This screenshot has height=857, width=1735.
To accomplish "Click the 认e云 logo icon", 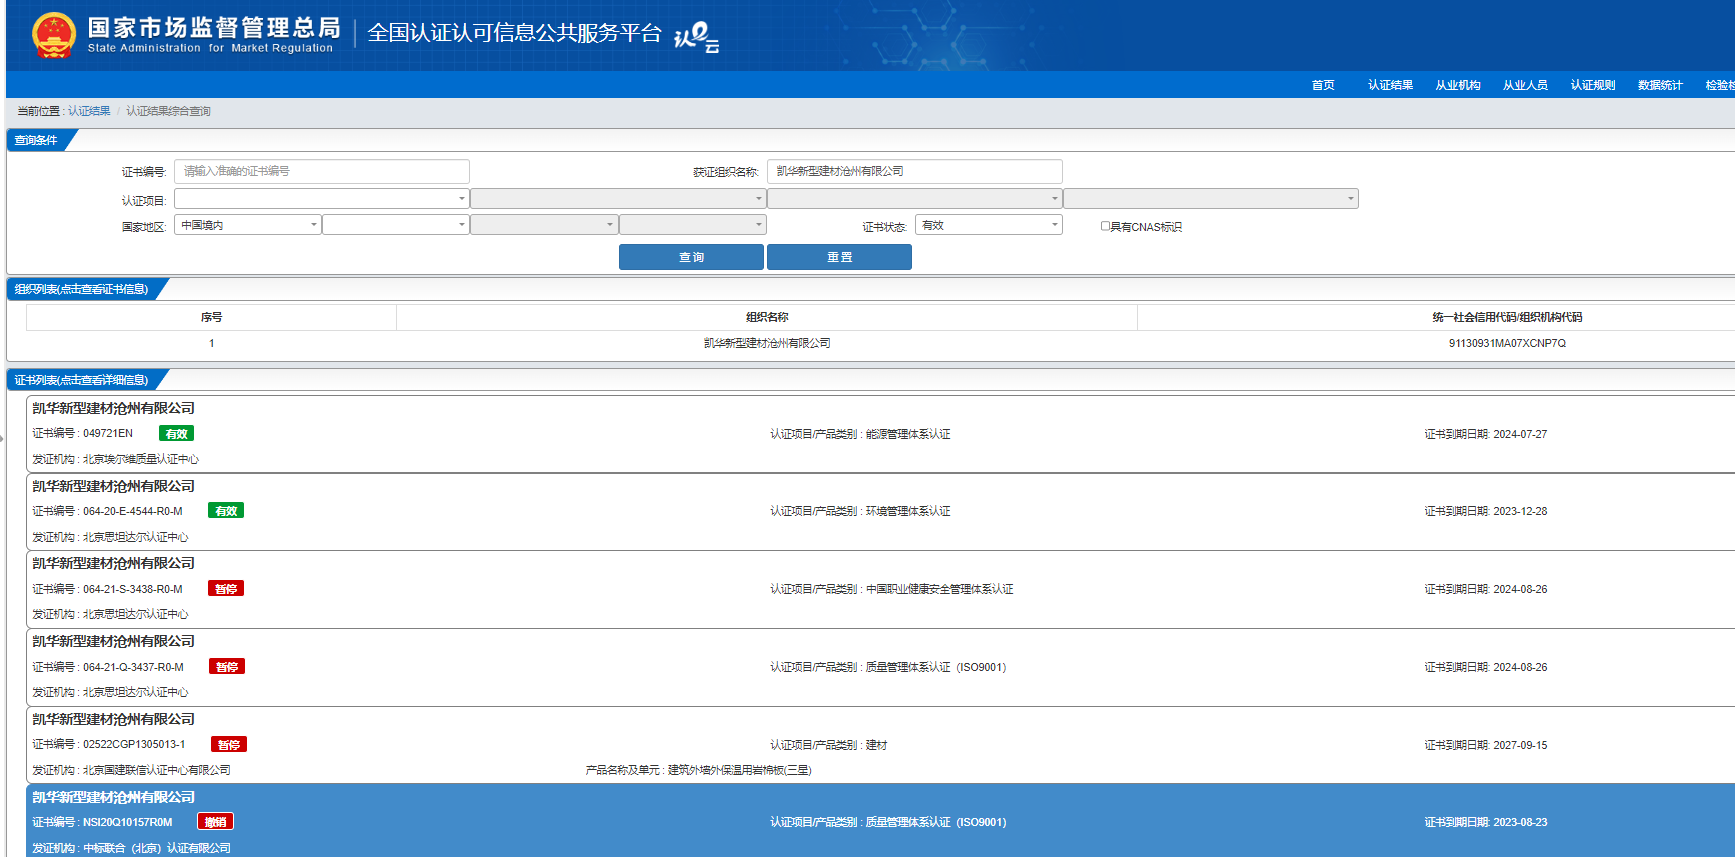I will coord(697,37).
